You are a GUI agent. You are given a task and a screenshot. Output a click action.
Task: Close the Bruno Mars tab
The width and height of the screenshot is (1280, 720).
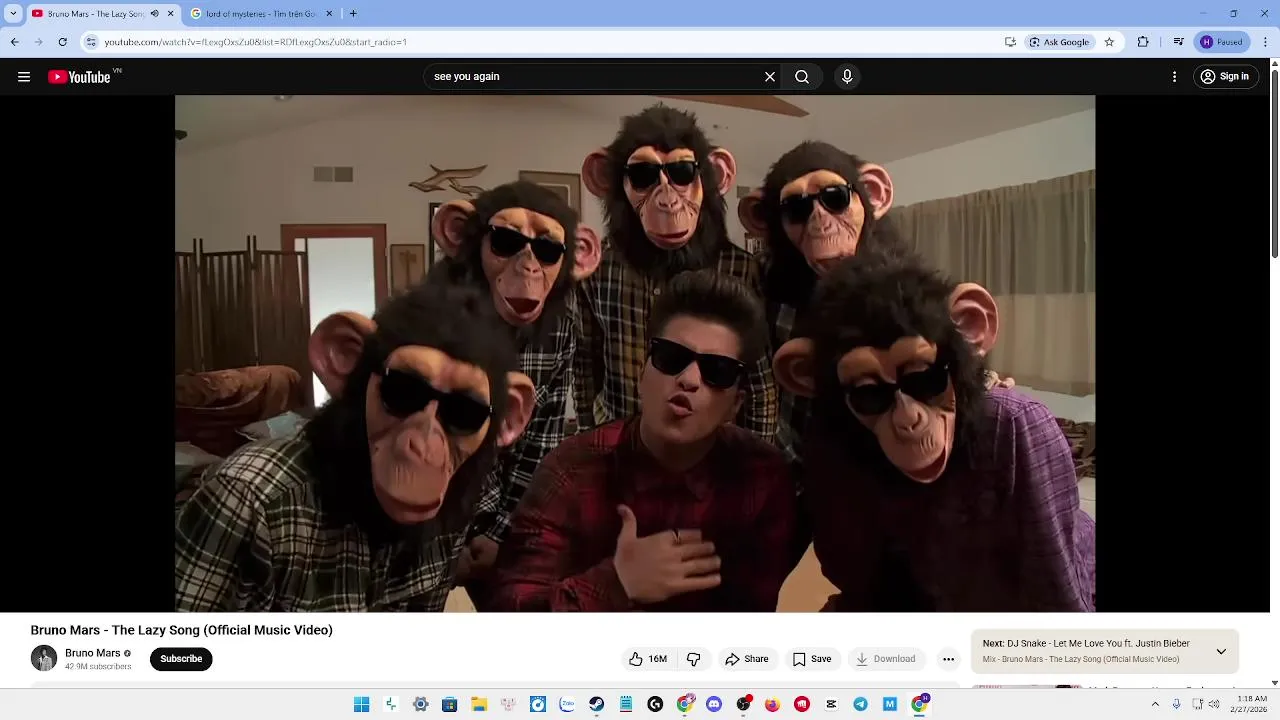tap(171, 14)
